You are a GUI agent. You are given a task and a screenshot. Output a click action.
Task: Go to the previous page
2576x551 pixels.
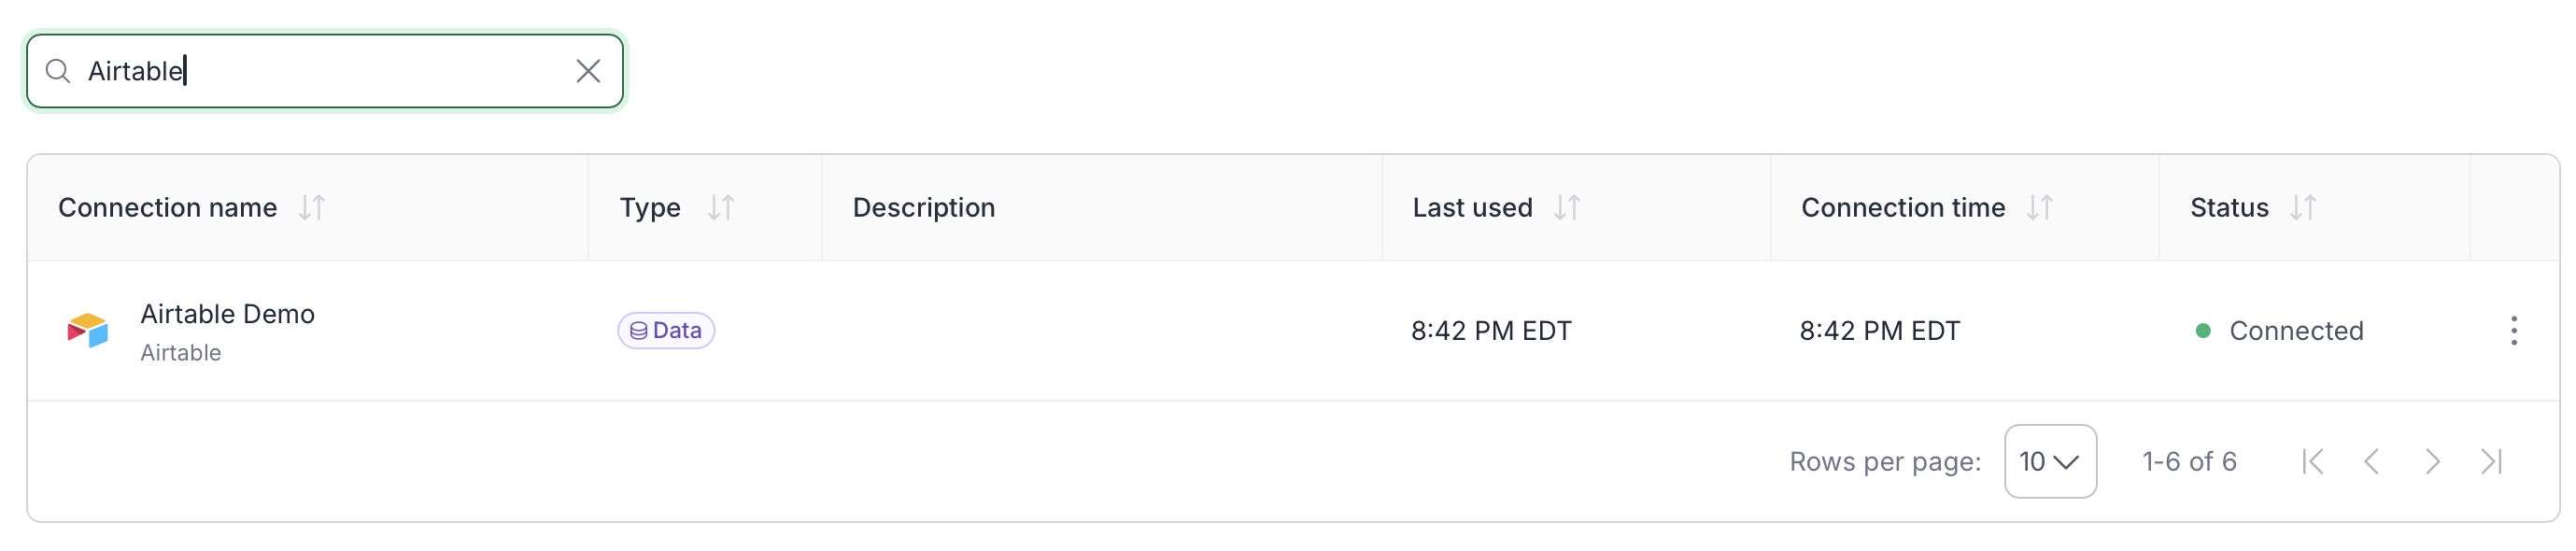tap(2372, 462)
